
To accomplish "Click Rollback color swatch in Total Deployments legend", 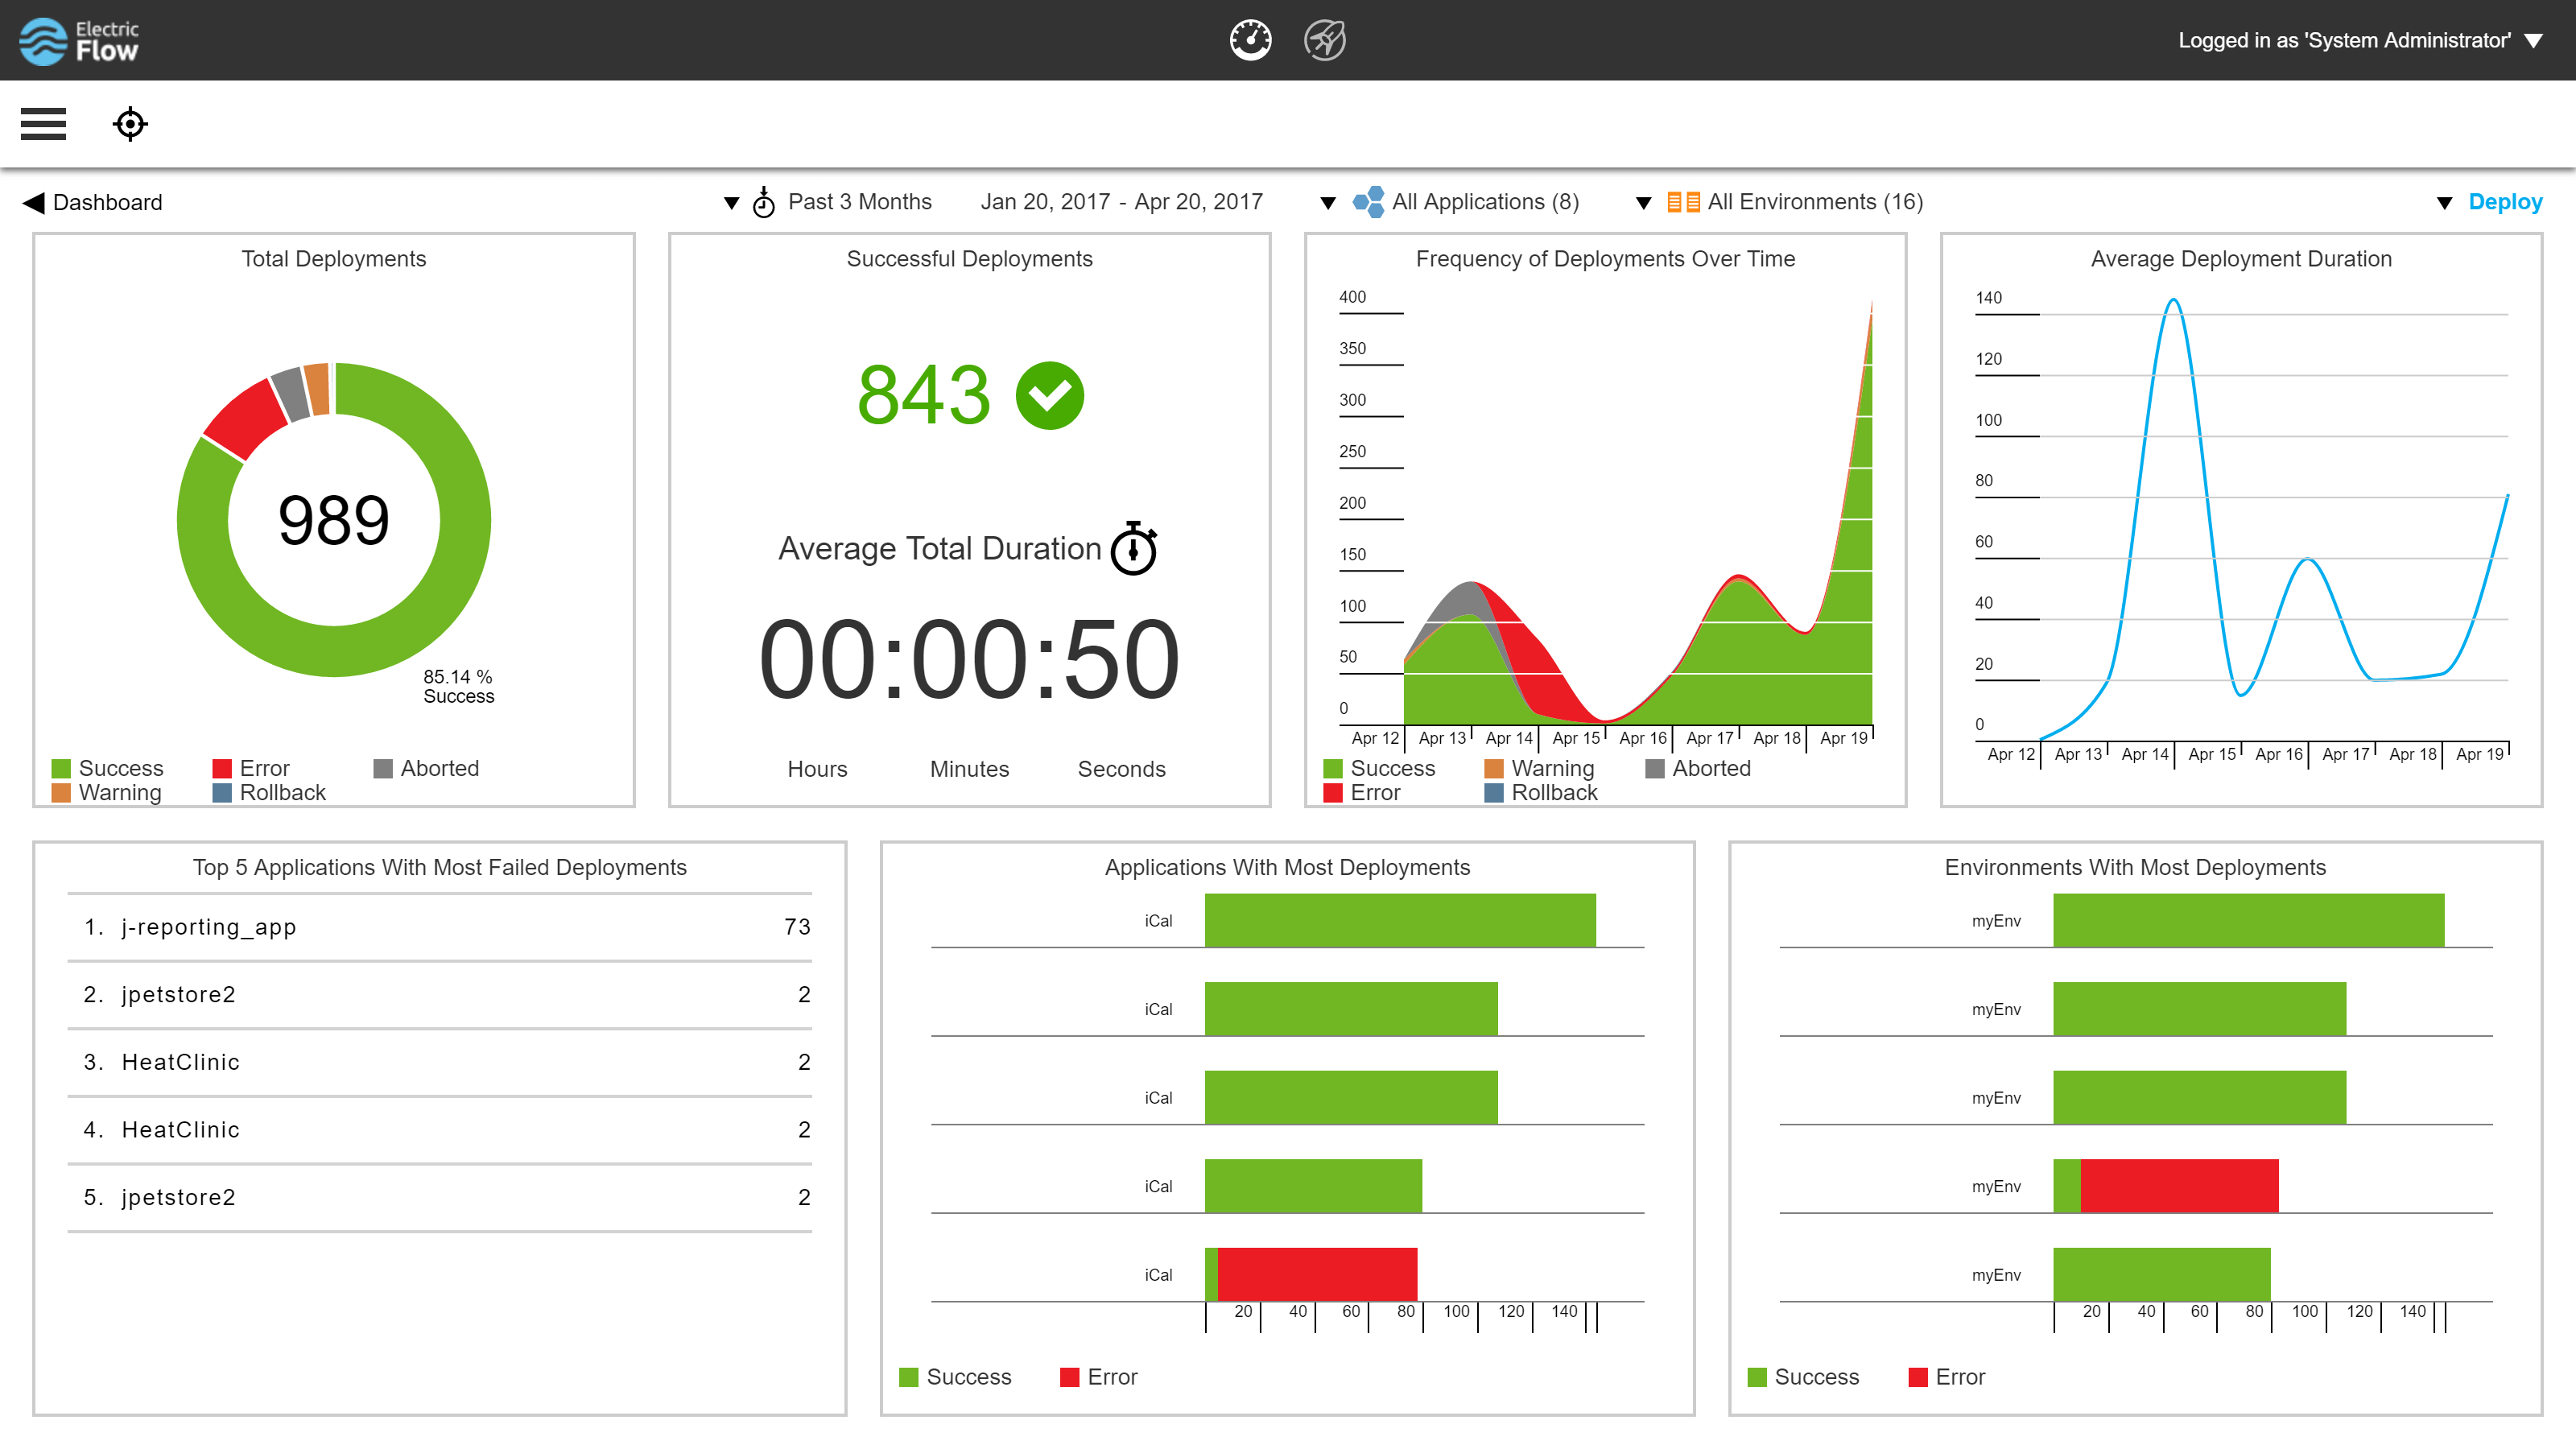I will point(222,793).
